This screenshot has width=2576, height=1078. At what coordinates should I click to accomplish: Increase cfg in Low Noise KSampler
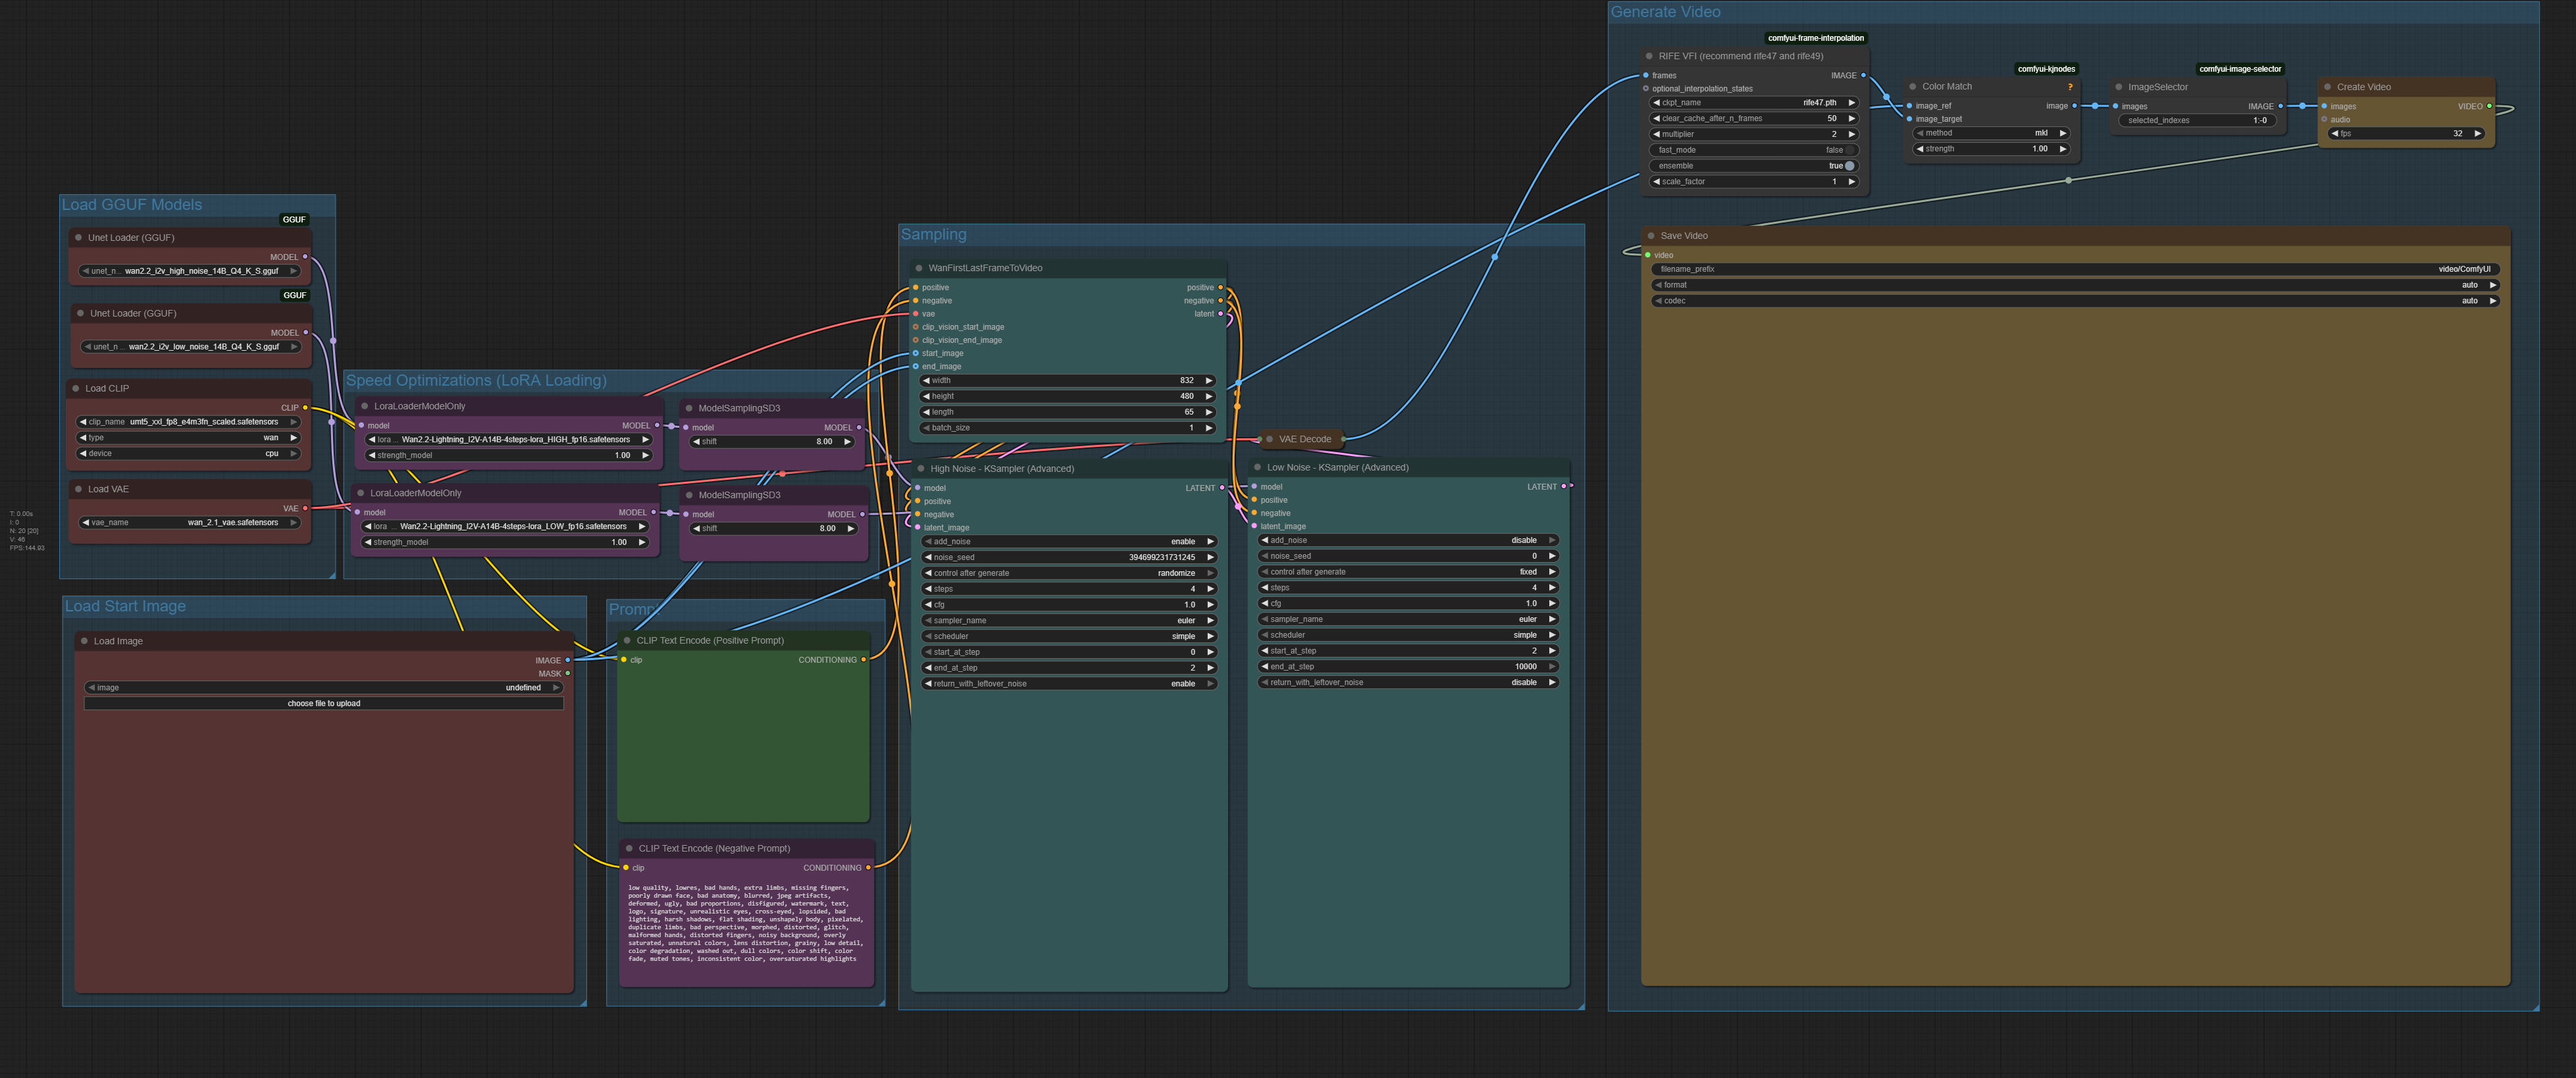pos(1552,603)
